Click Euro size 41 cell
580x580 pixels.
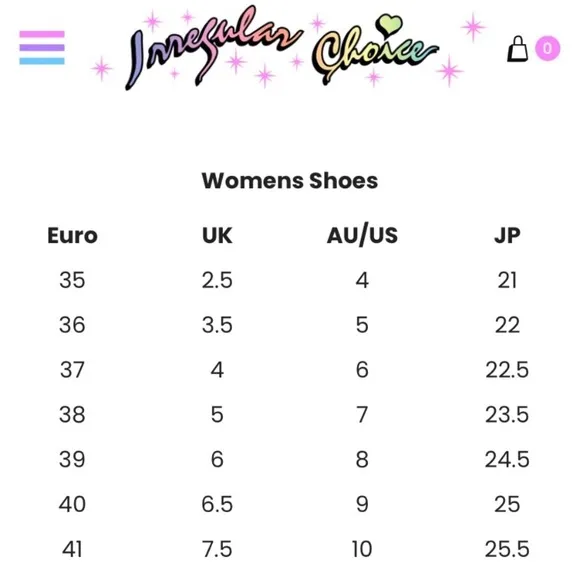pyautogui.click(x=72, y=549)
